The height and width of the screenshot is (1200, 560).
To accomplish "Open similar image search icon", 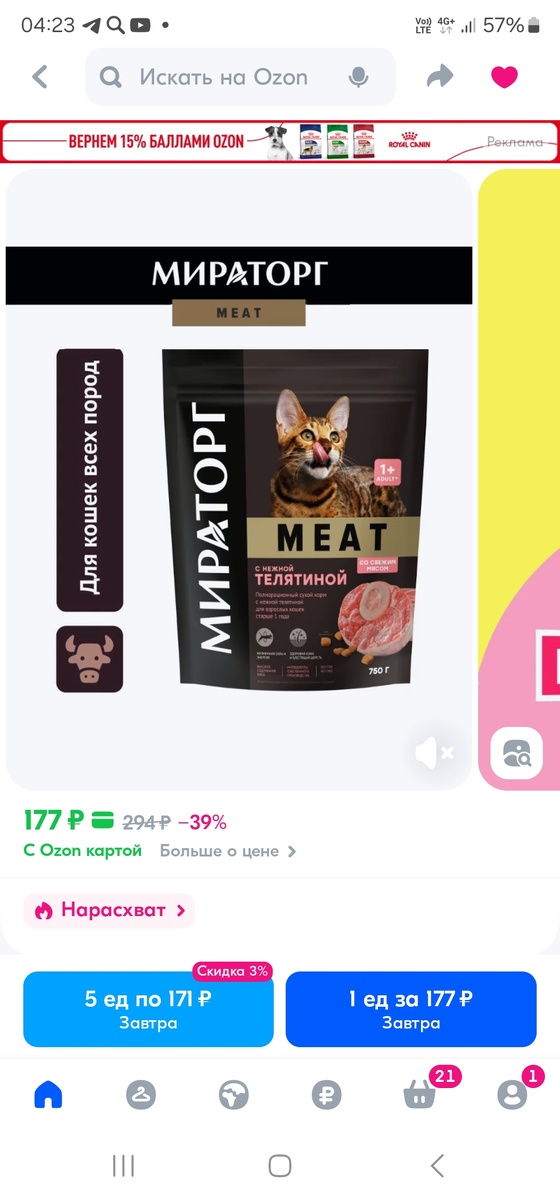I will point(516,751).
